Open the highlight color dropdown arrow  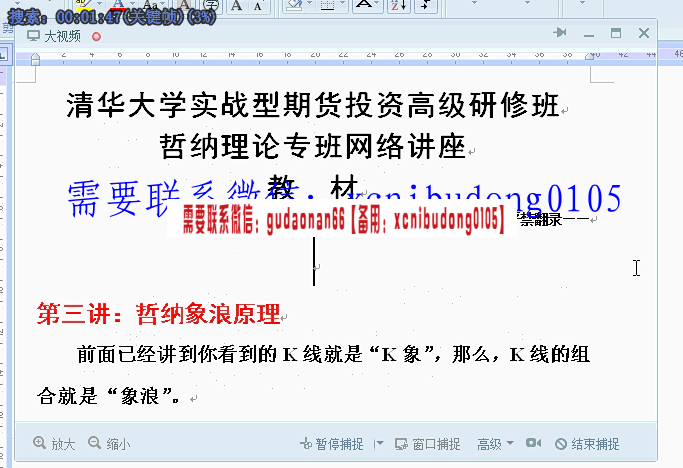(99, 4)
